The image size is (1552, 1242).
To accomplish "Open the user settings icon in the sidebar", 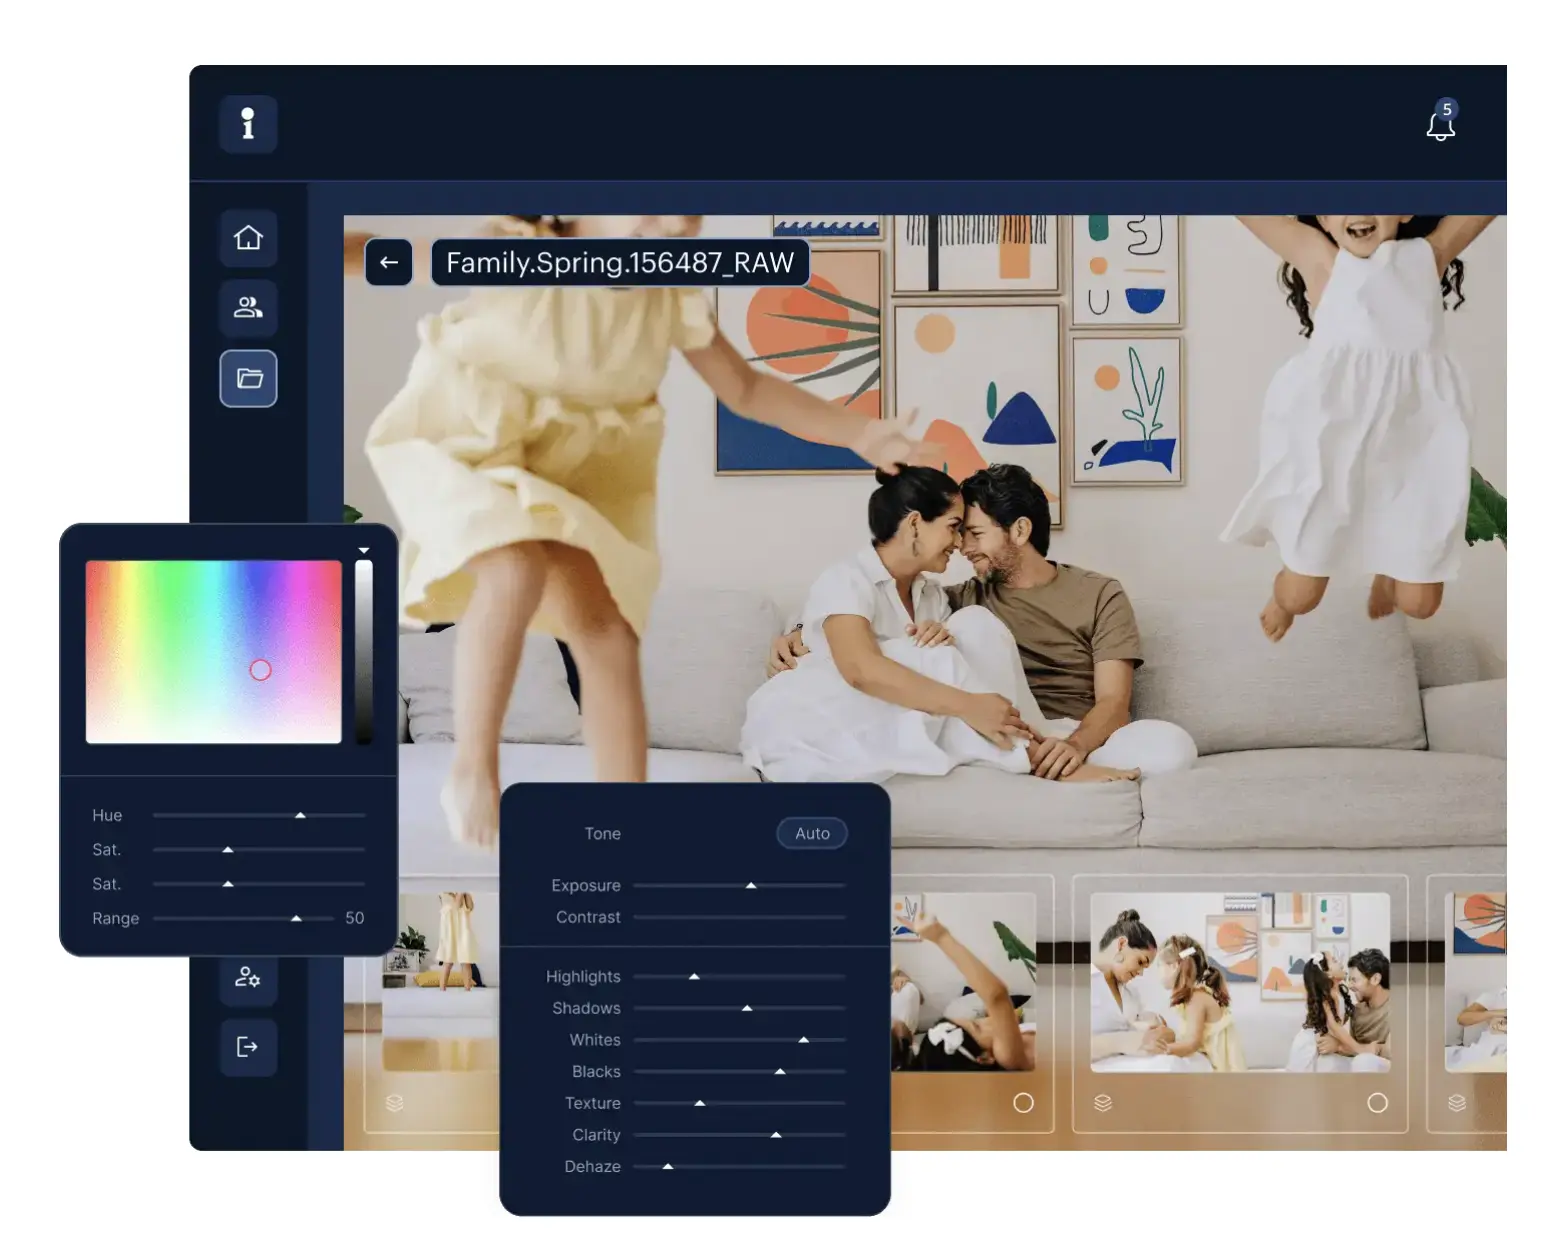I will coord(247,976).
